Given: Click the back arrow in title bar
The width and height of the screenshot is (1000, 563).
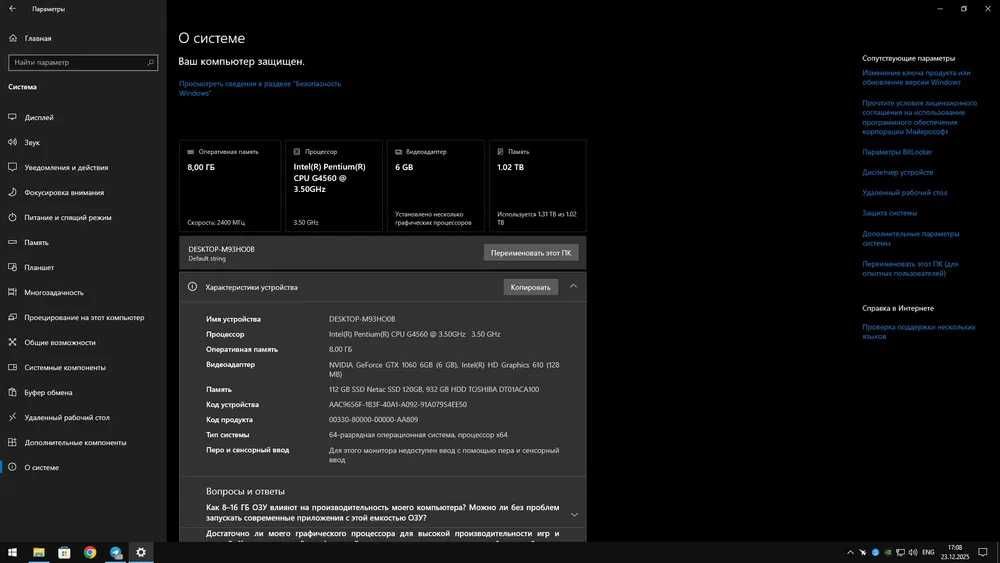Looking at the screenshot, I should (12, 9).
